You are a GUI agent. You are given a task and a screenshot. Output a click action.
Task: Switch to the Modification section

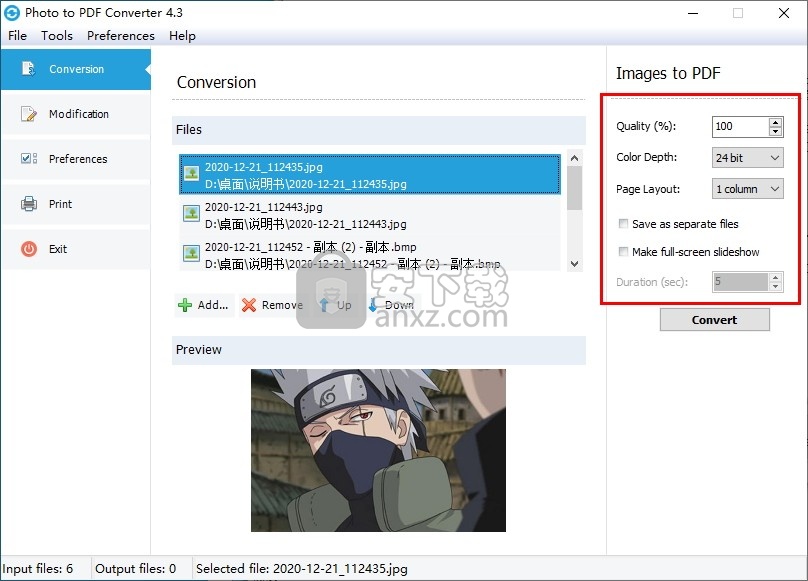(x=76, y=114)
